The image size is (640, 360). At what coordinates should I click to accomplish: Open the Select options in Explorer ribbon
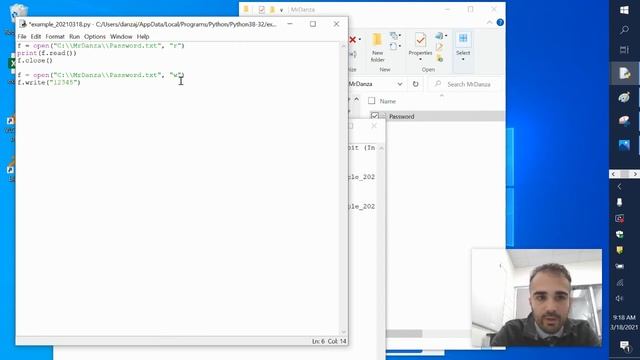click(463, 47)
